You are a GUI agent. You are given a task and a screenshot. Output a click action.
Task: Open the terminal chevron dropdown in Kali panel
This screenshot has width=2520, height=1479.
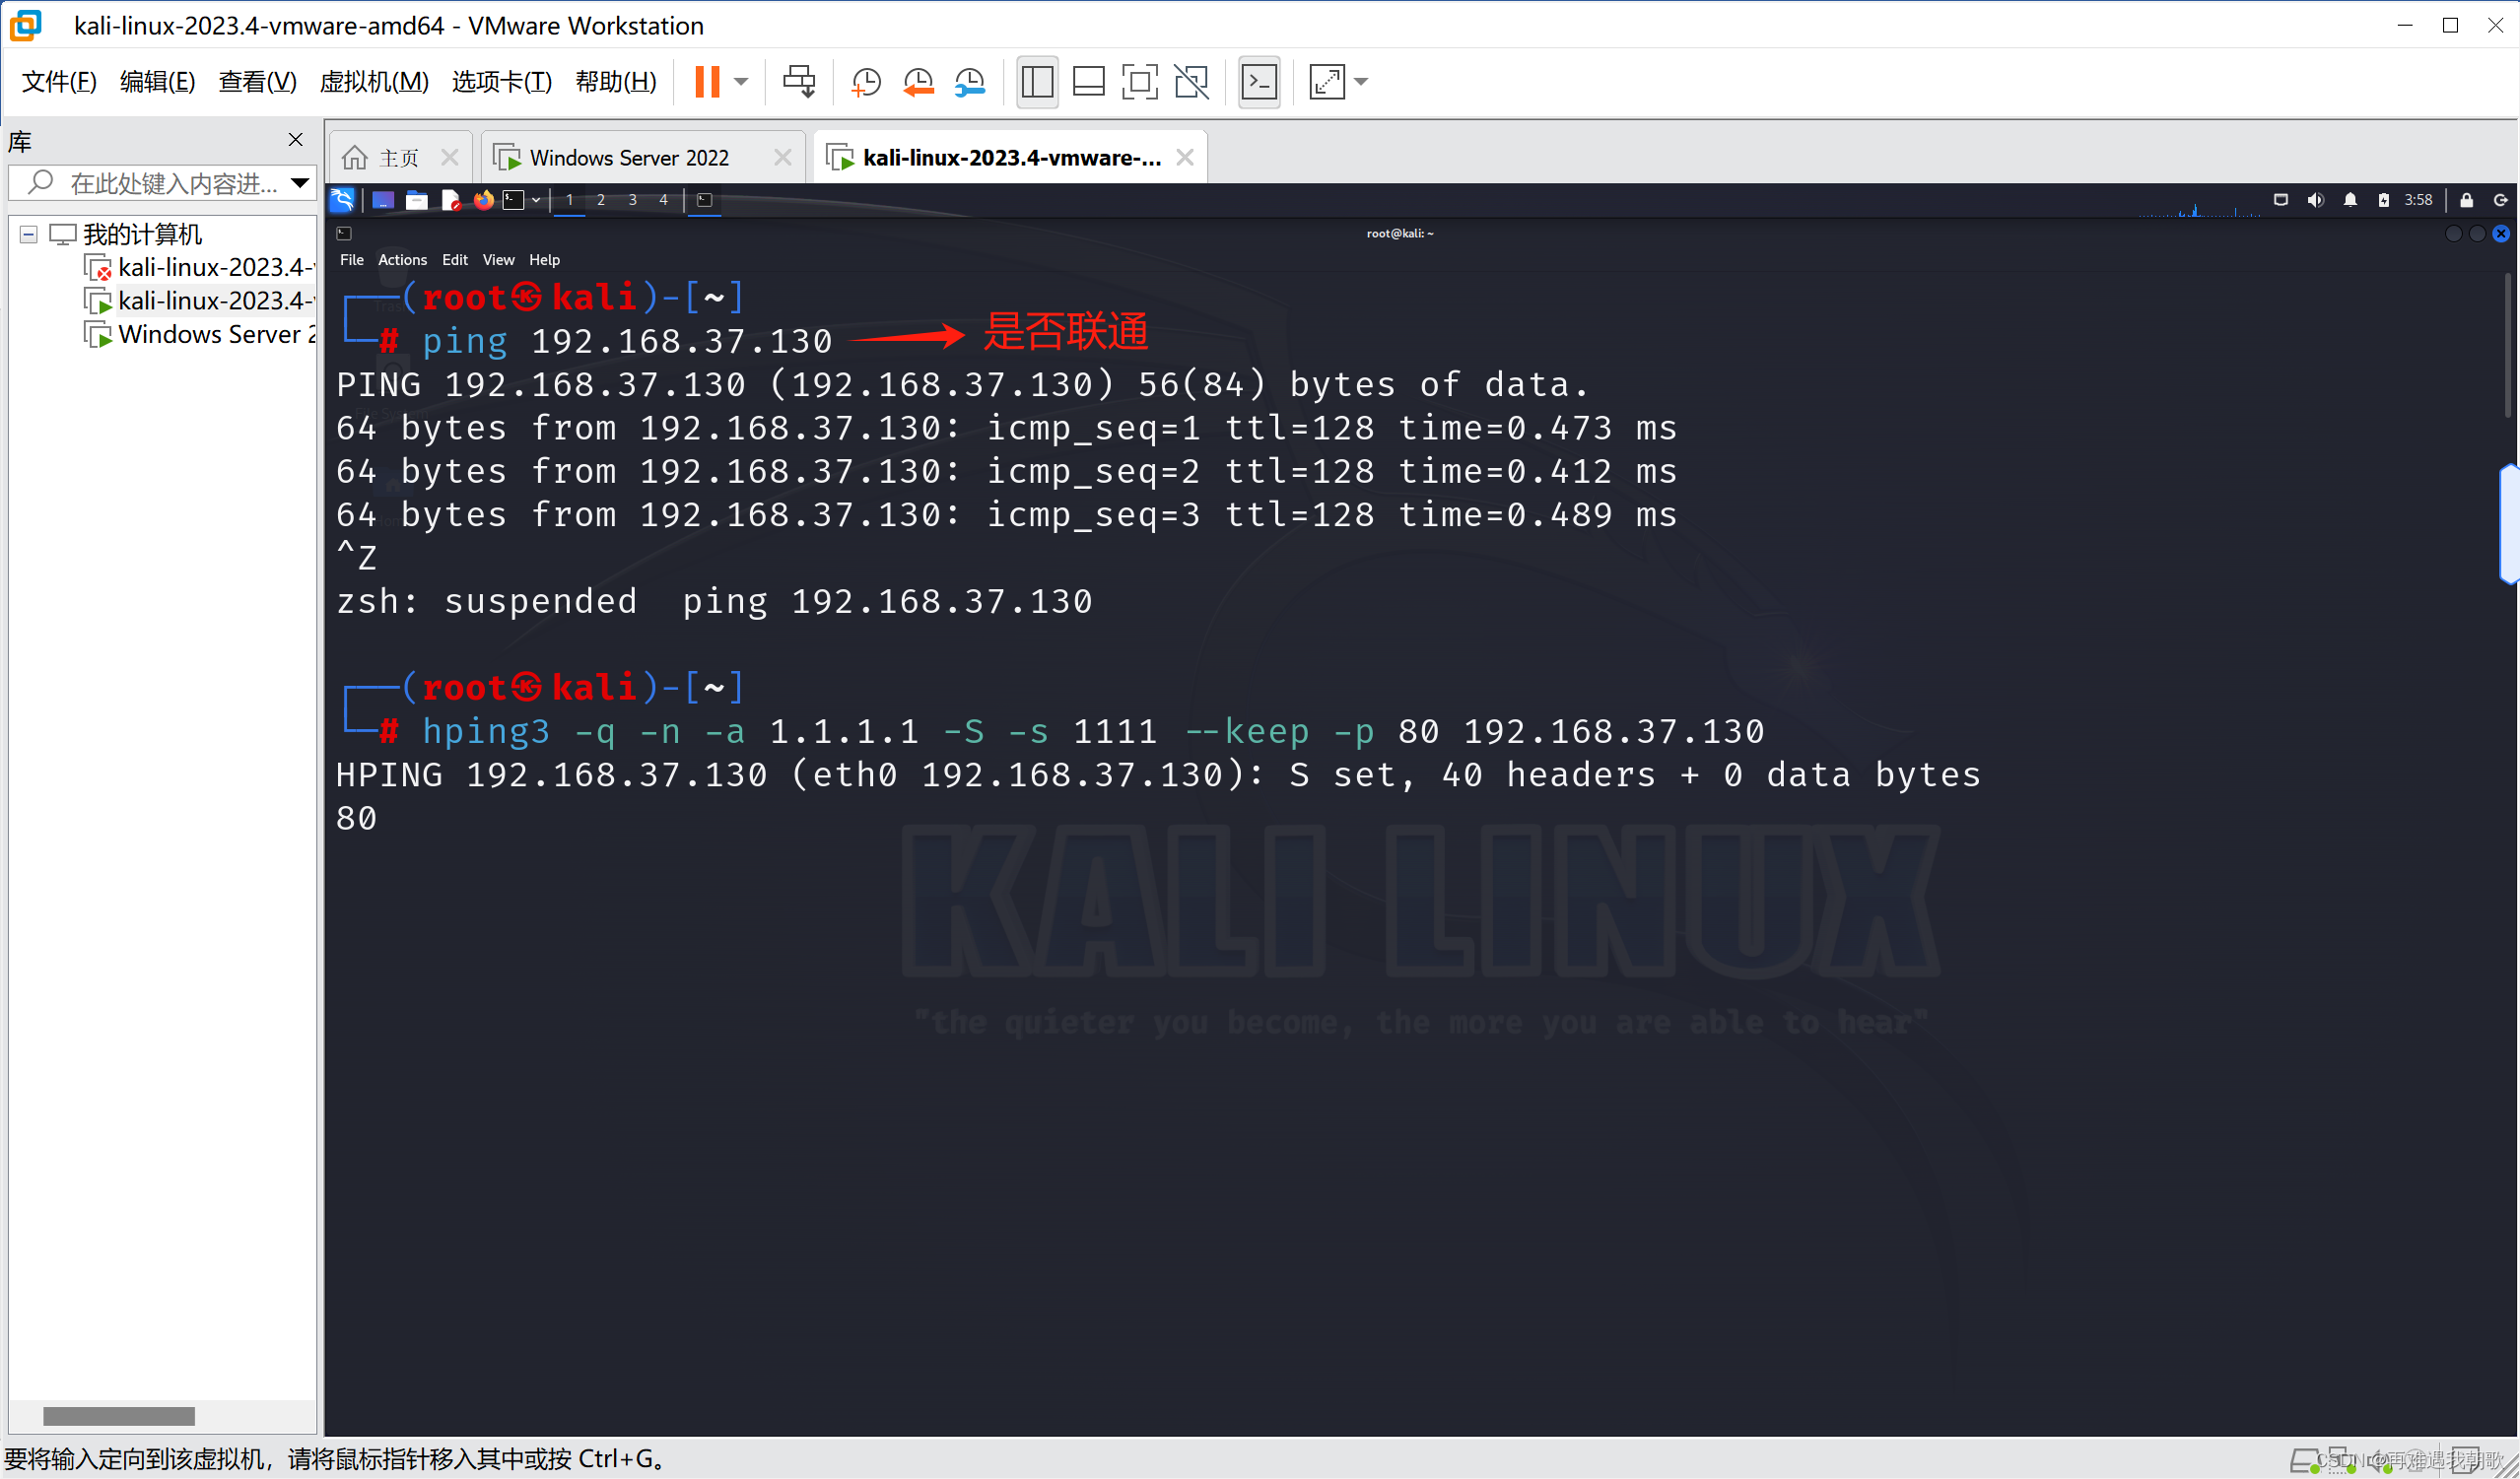(x=536, y=200)
